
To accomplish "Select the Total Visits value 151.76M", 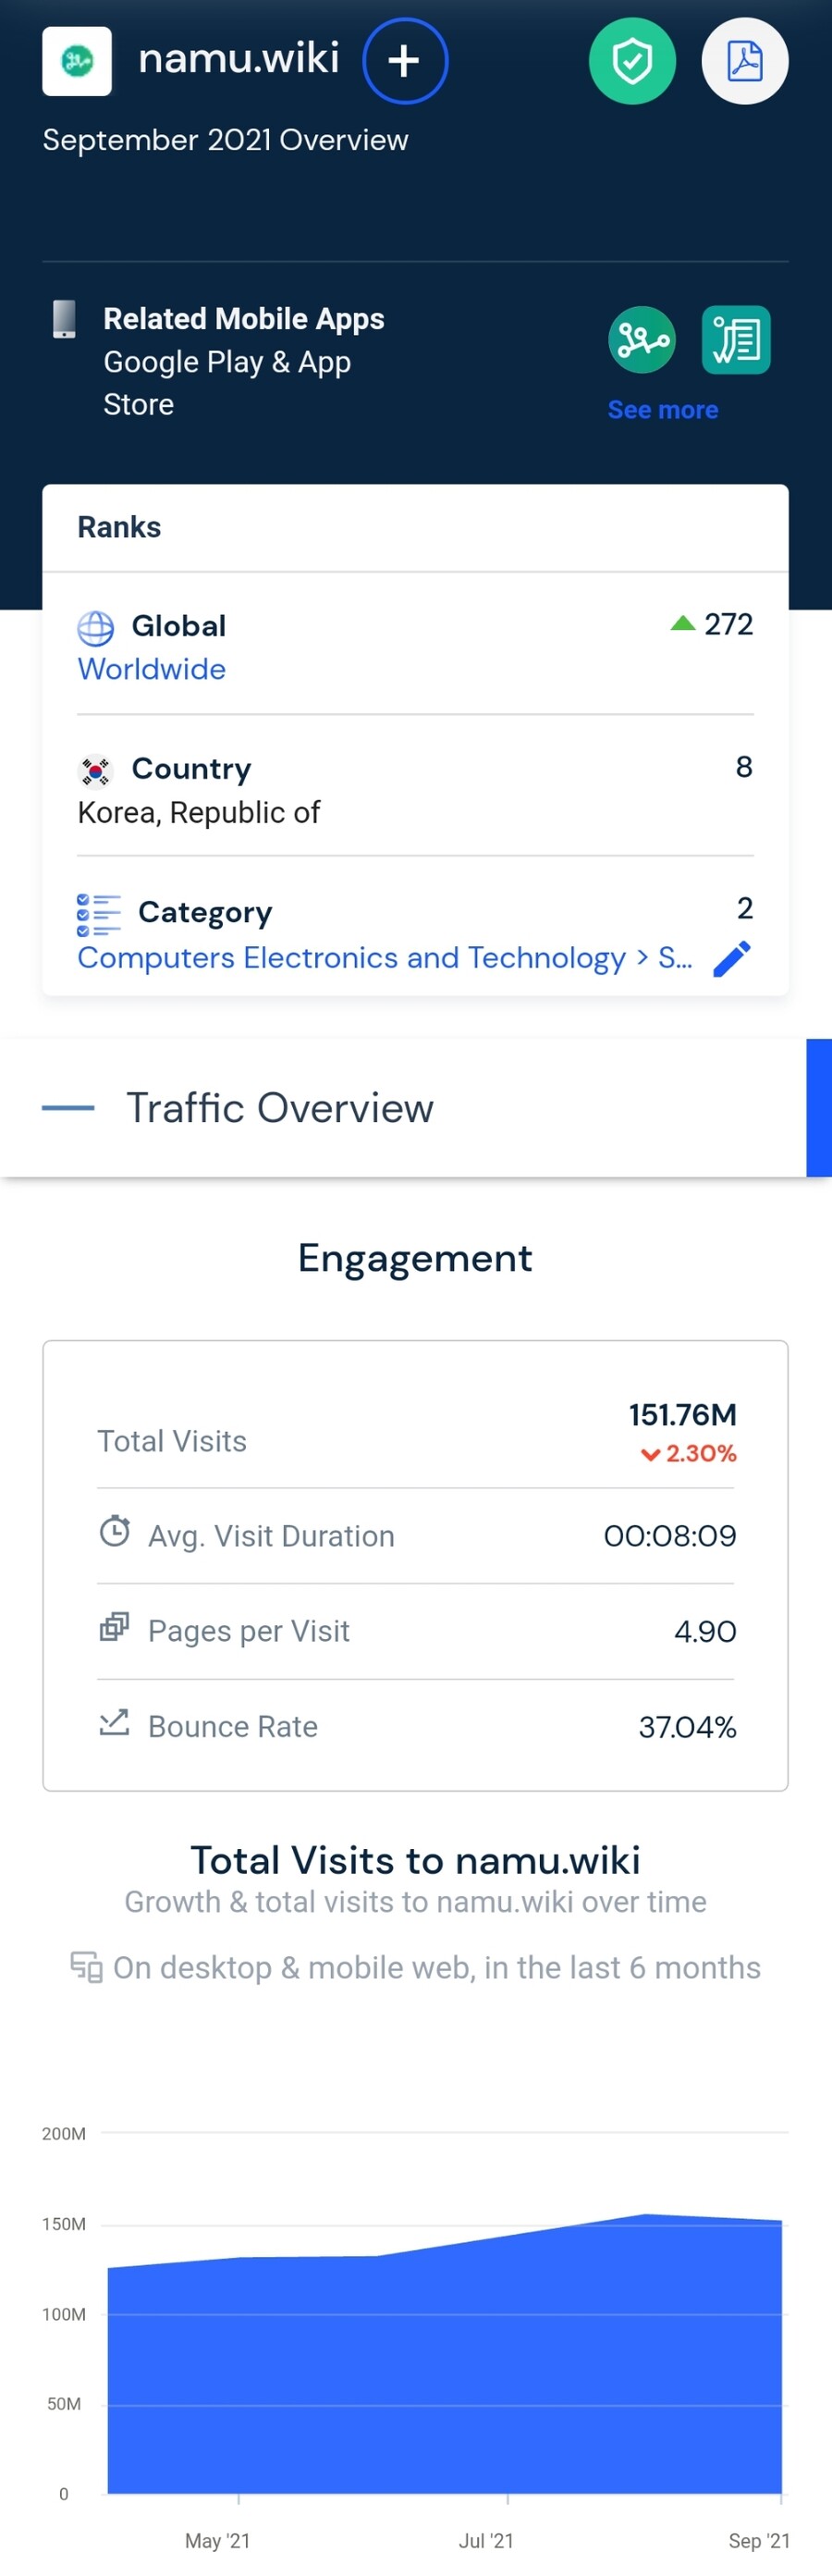I will coord(683,1414).
